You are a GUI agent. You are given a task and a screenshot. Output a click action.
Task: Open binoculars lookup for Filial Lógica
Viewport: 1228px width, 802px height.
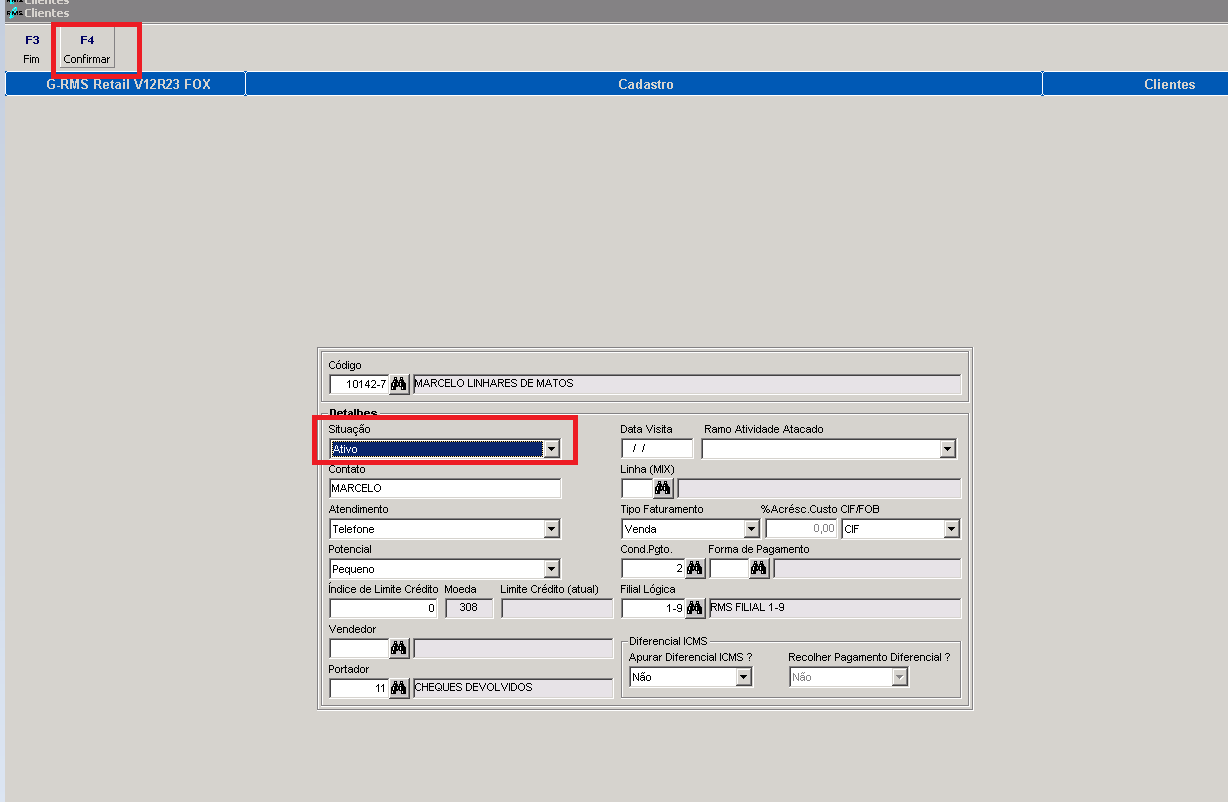pyautogui.click(x=695, y=608)
